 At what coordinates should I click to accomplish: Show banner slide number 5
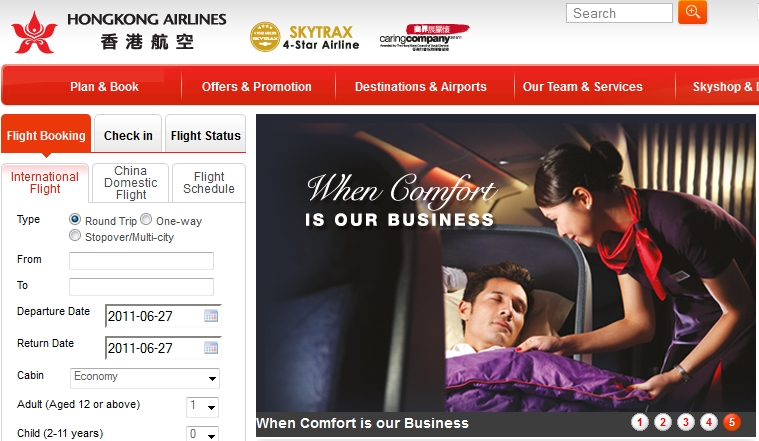click(732, 422)
